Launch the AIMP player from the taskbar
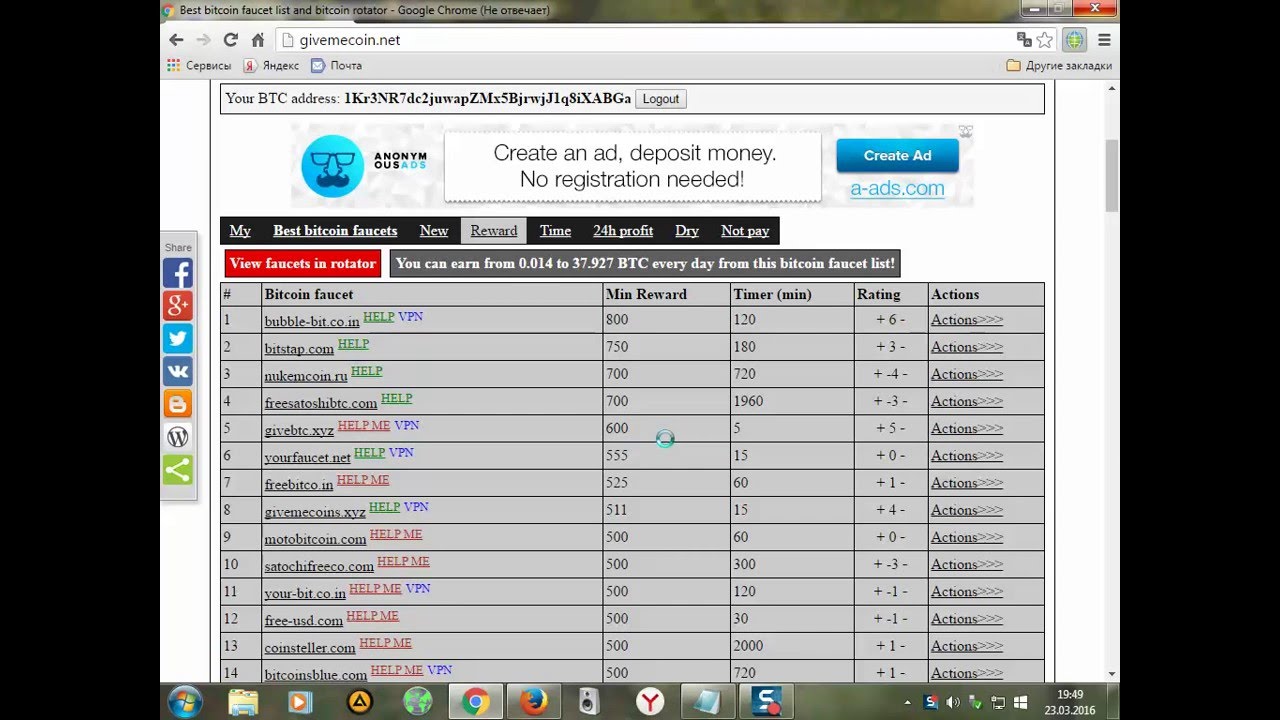The width and height of the screenshot is (1280, 720). 359,702
